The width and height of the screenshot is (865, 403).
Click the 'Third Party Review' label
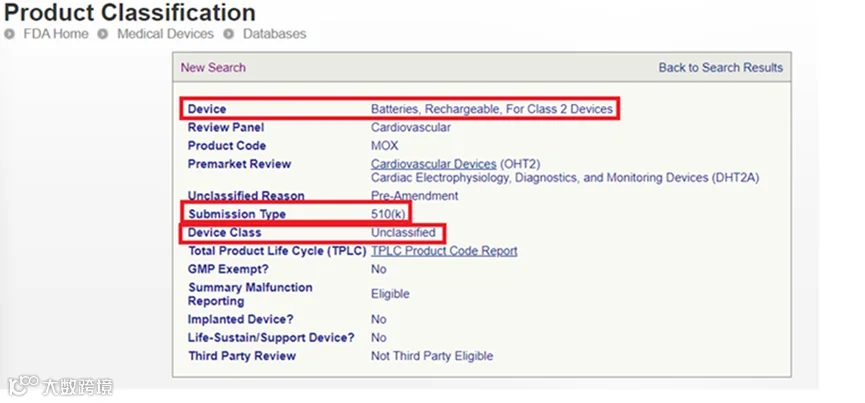coord(242,356)
